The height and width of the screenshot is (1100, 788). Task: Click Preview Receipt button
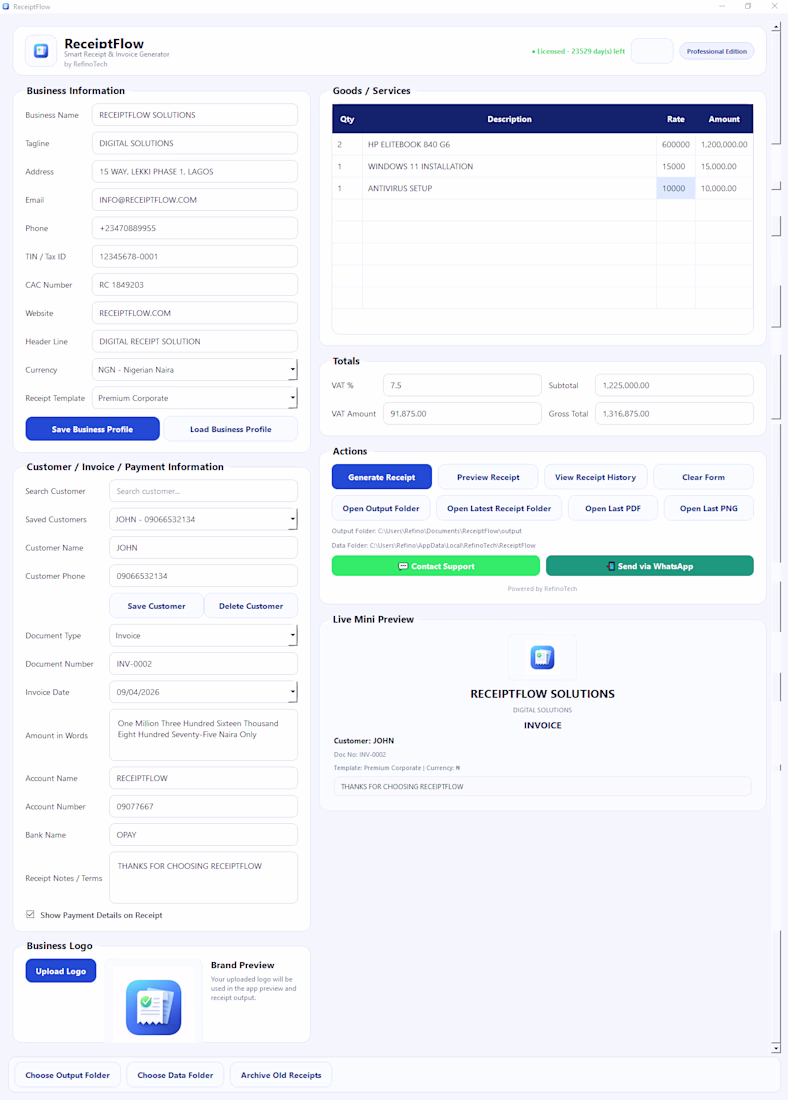[x=488, y=477]
